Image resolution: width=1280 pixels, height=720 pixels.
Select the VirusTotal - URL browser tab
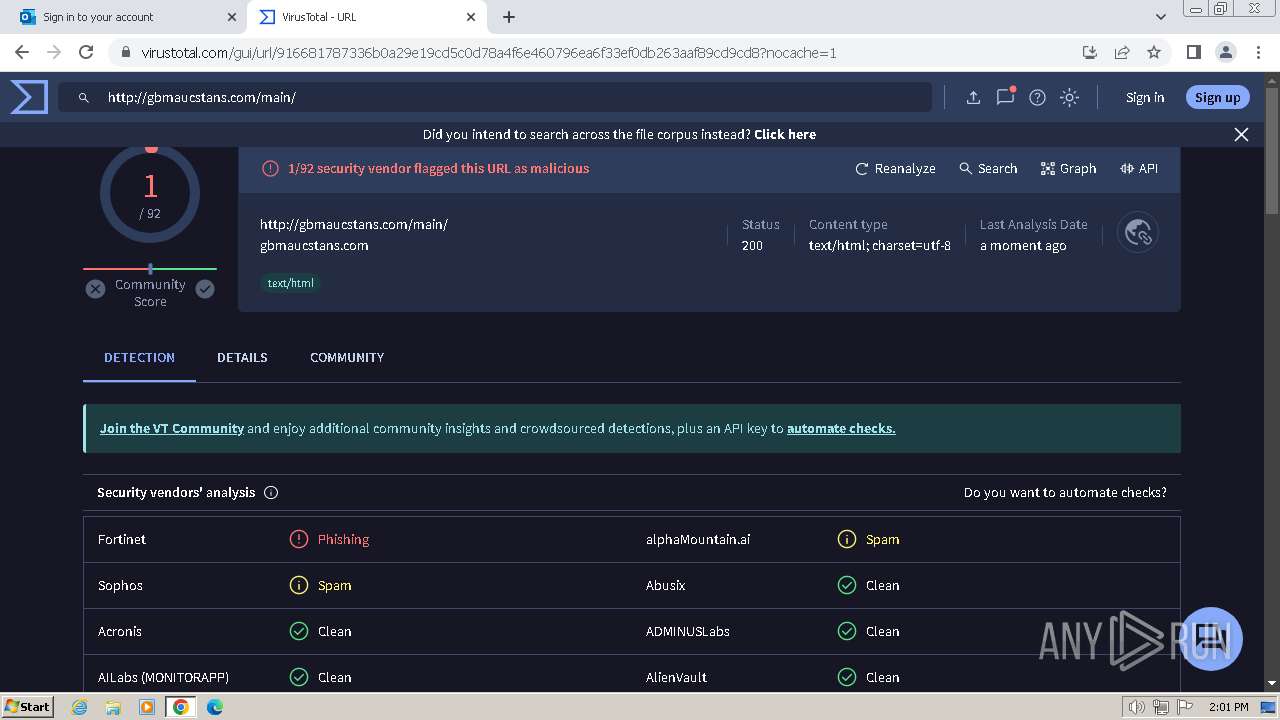pos(367,17)
